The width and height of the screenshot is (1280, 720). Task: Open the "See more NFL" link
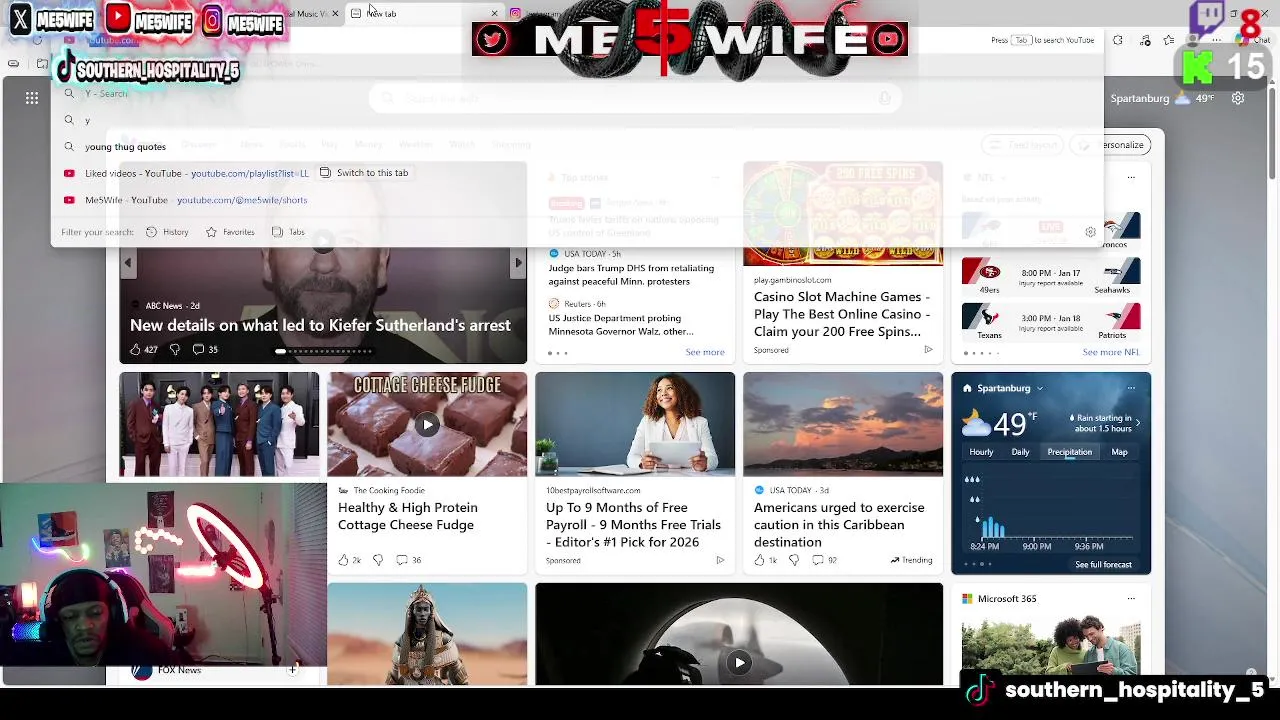[x=1111, y=352]
